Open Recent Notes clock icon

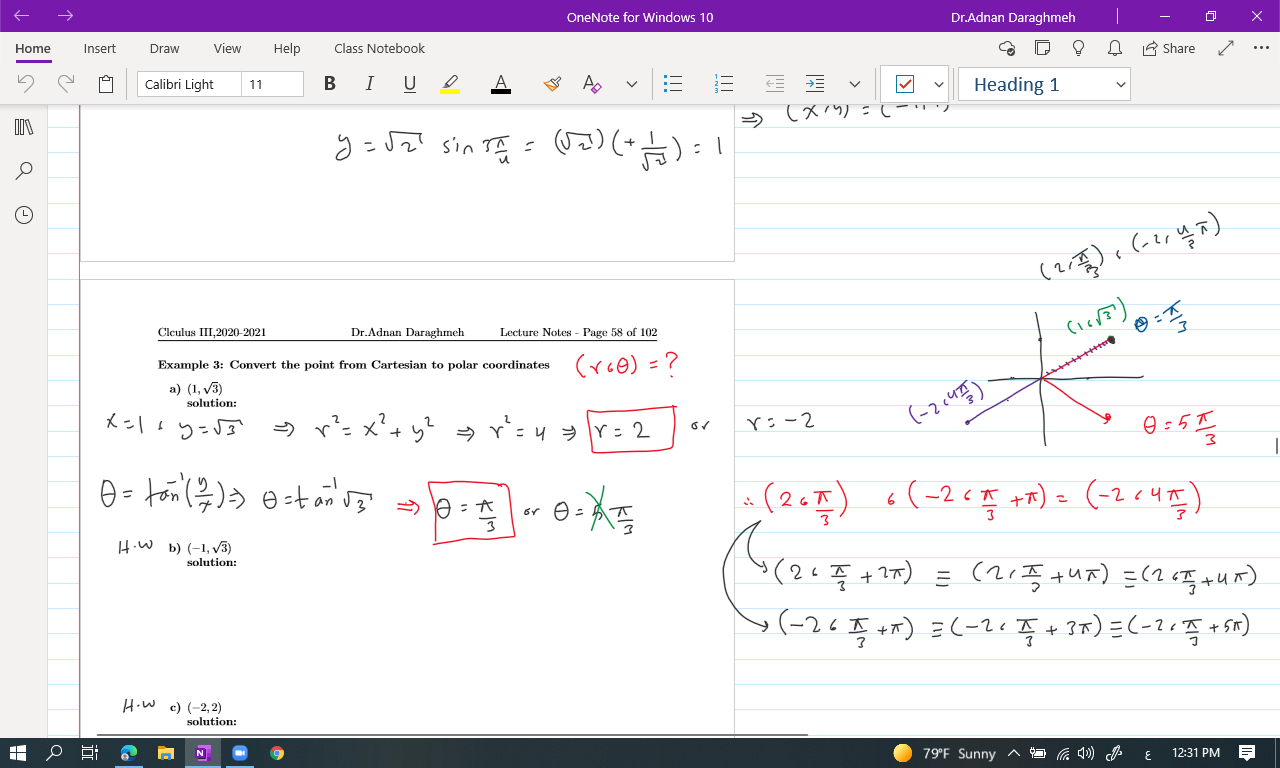[24, 215]
